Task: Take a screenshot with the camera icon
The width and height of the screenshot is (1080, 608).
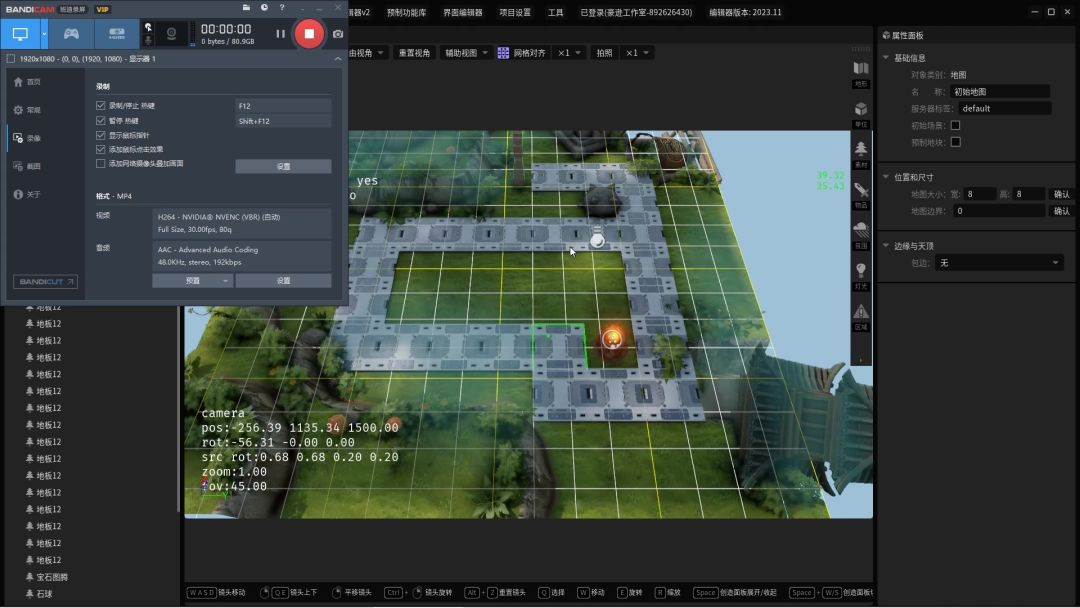Action: [338, 34]
